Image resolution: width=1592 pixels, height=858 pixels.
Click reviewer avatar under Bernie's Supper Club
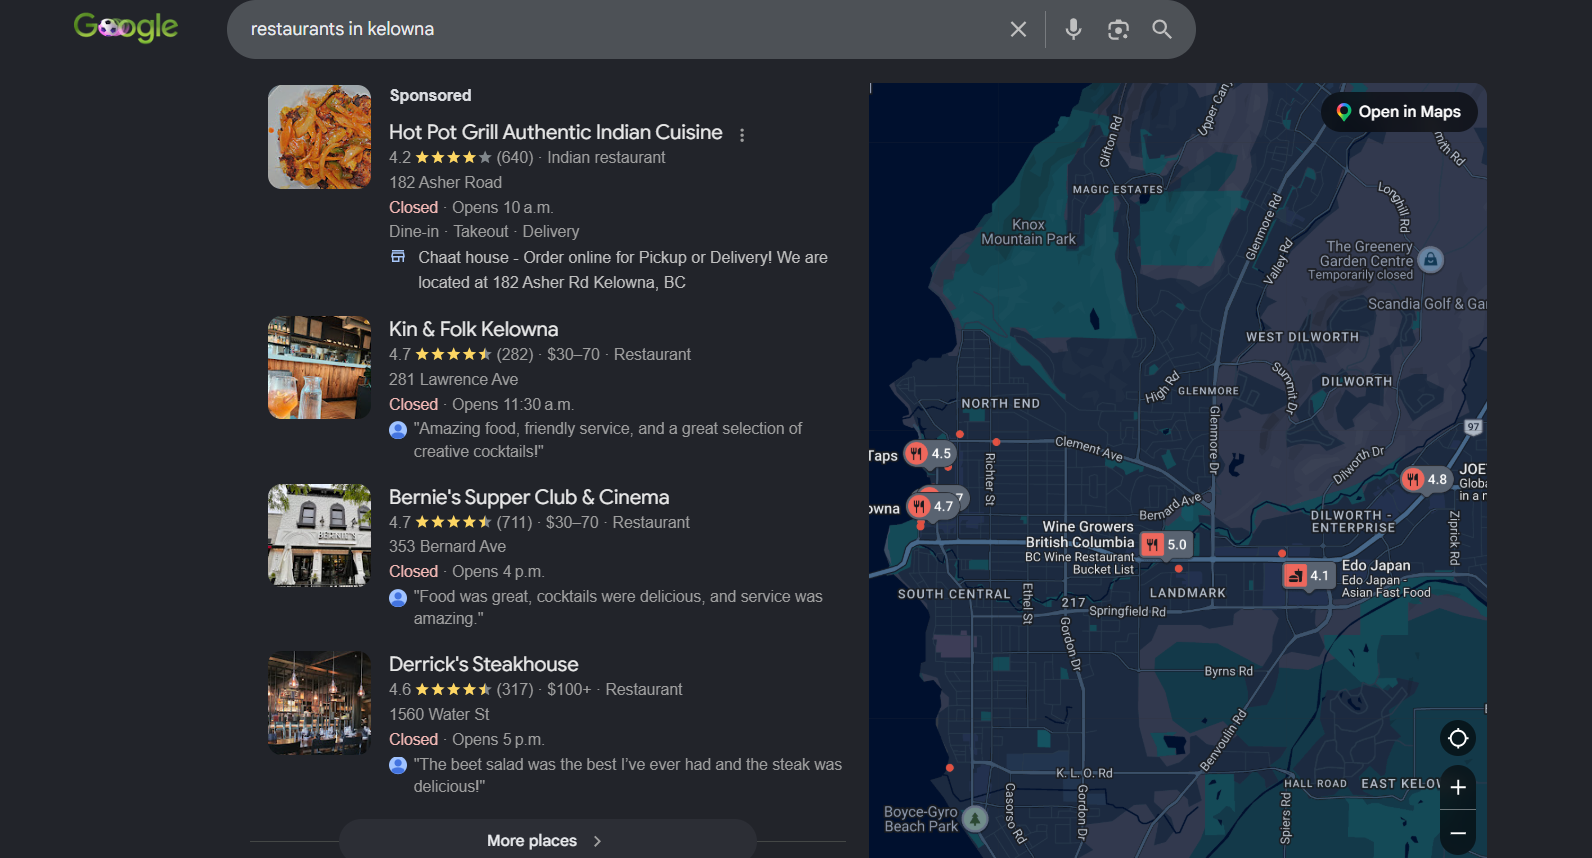[x=398, y=597]
